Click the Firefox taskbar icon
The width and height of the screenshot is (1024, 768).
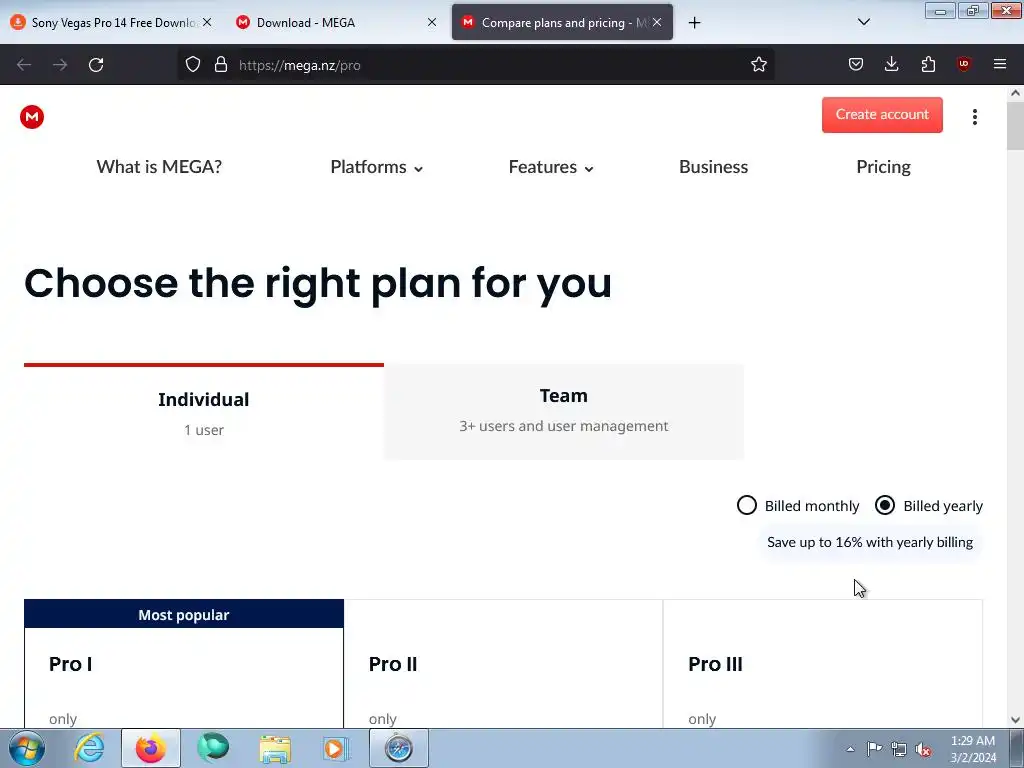(x=150, y=748)
